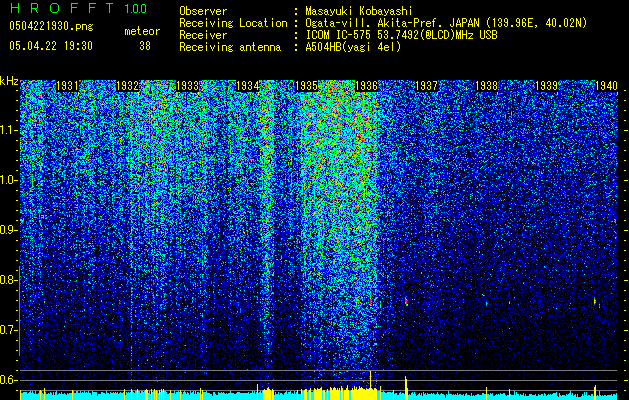Click the kHz axis unit label

coord(9,81)
